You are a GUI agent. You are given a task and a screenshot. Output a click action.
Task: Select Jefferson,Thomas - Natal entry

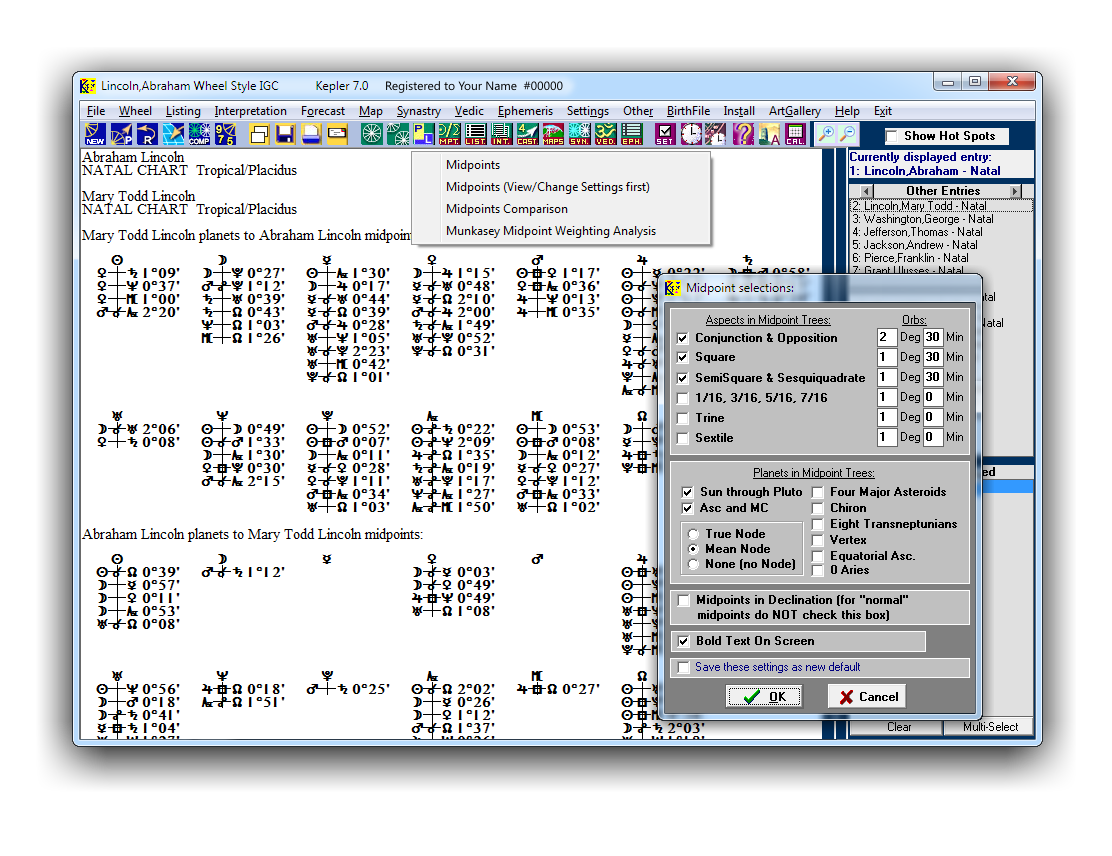pos(940,232)
